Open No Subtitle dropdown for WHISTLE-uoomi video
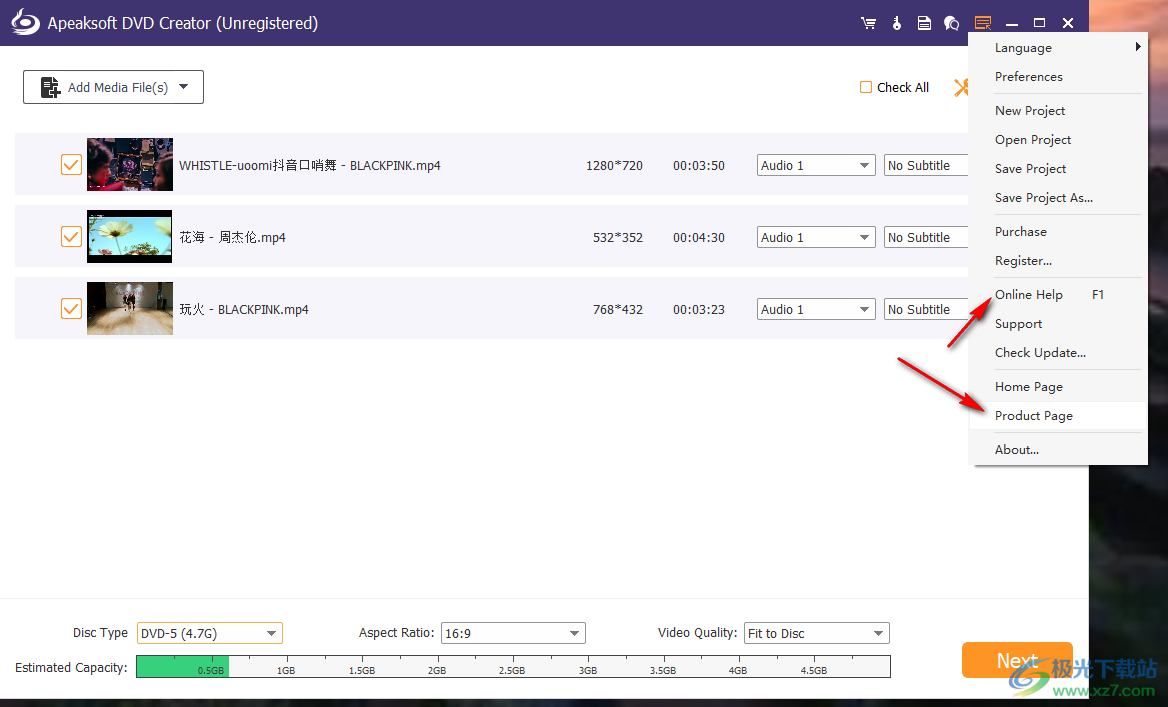The height and width of the screenshot is (707, 1168). click(x=926, y=165)
